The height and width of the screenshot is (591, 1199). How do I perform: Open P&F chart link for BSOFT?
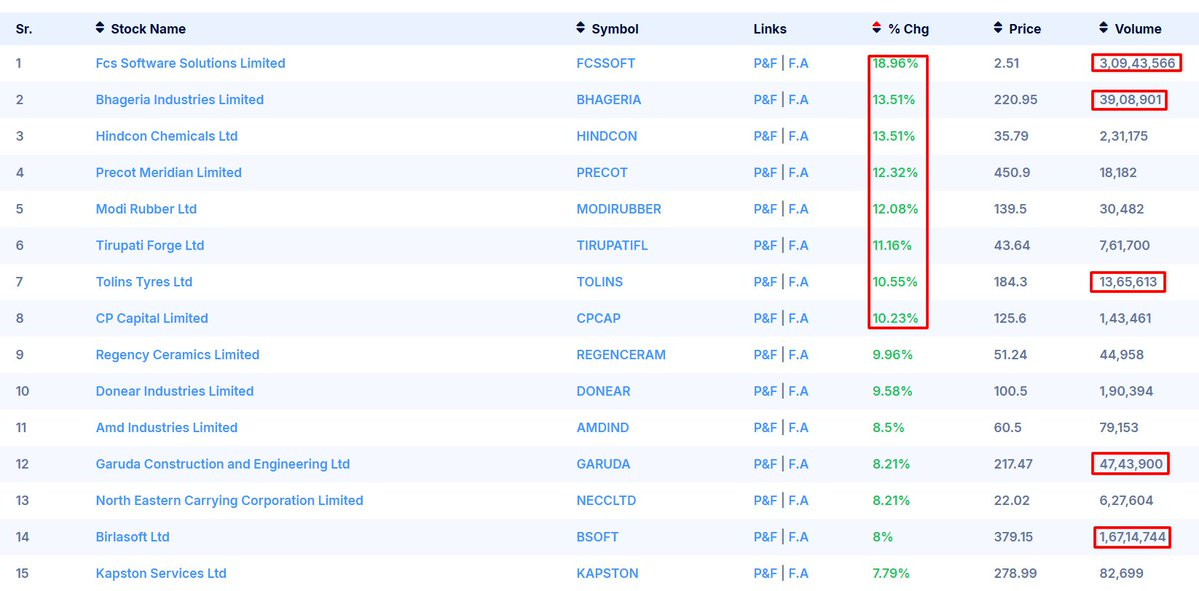(x=765, y=537)
